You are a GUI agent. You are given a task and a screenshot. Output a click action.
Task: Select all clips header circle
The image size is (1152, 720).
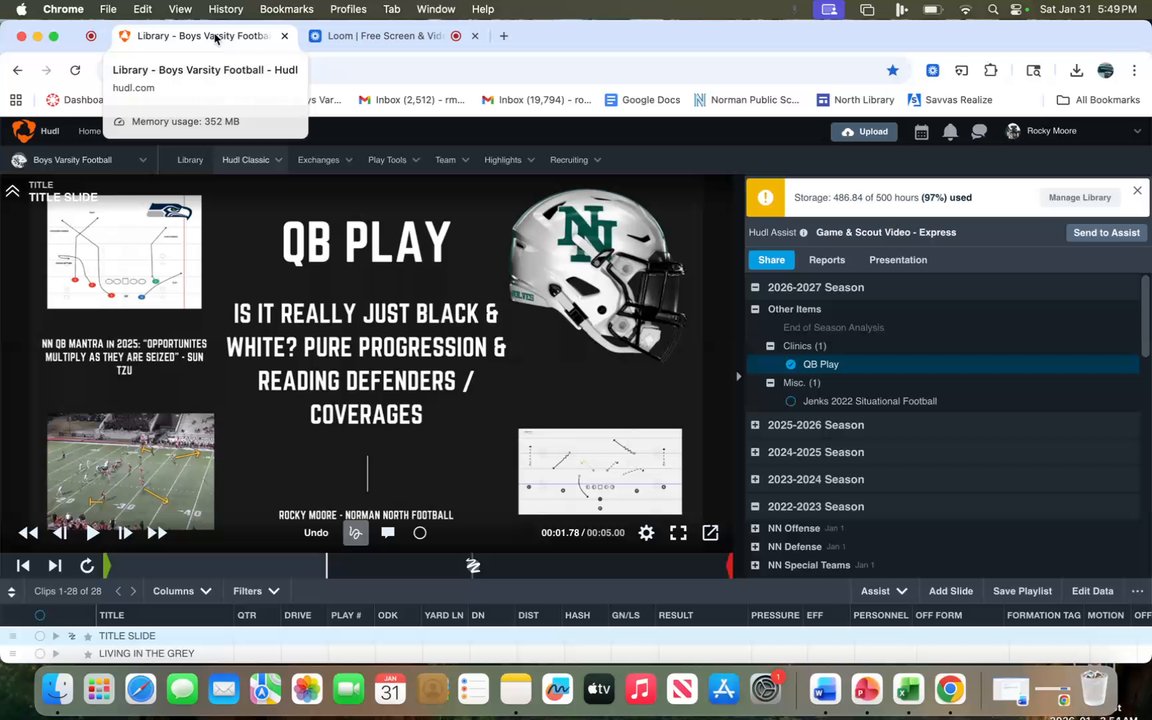coord(40,615)
